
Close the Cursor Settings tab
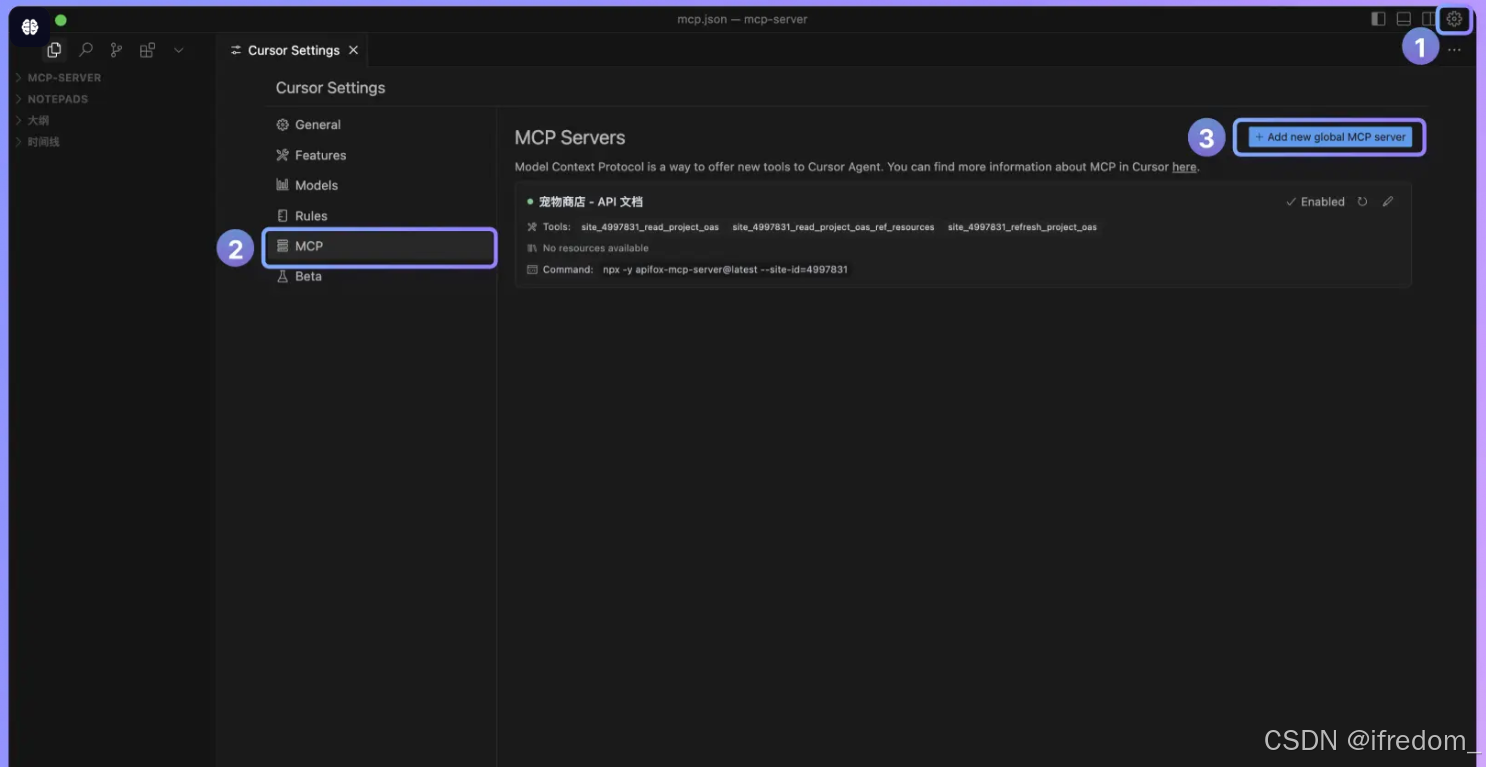(x=353, y=49)
